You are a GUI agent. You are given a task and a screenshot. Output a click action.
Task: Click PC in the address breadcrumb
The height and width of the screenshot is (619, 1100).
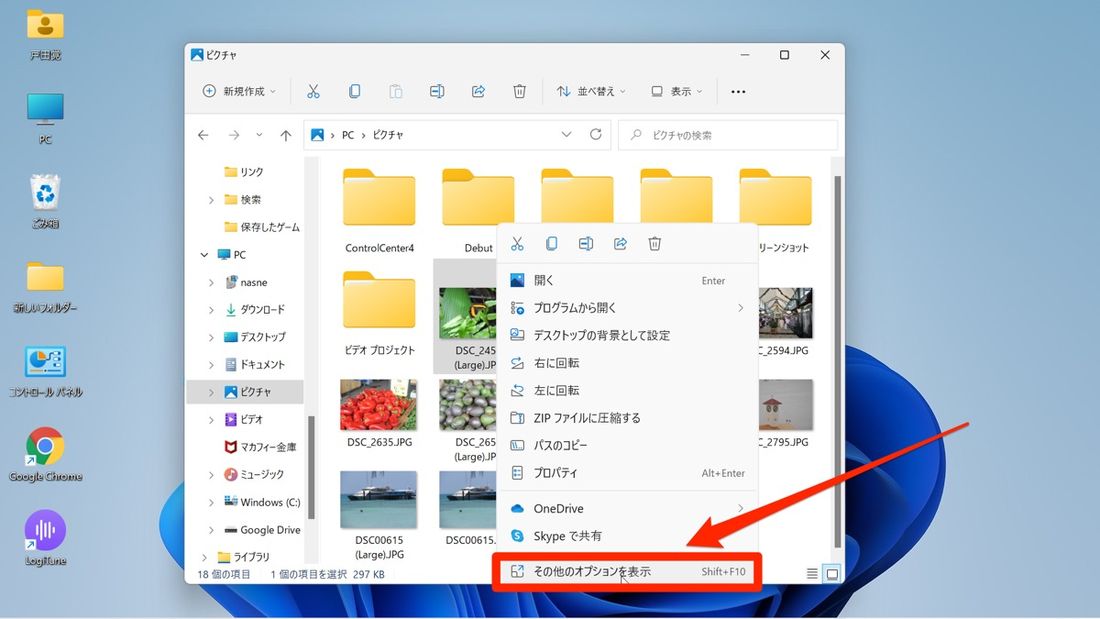348,135
